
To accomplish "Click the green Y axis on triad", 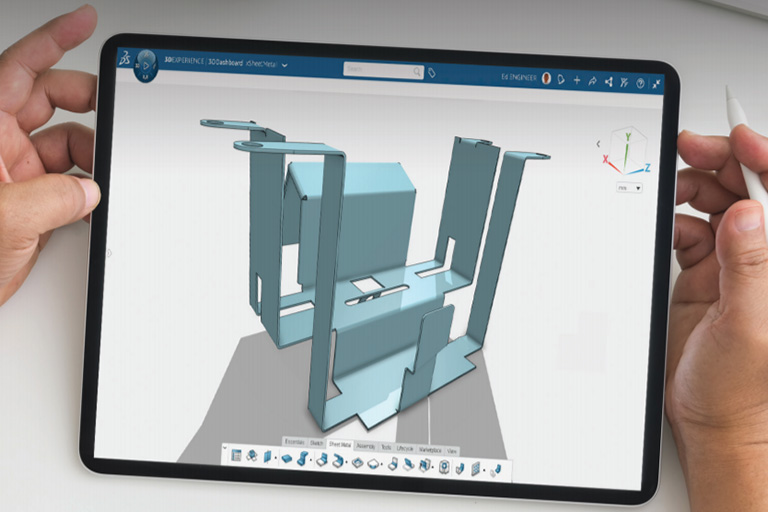I will 627,150.
